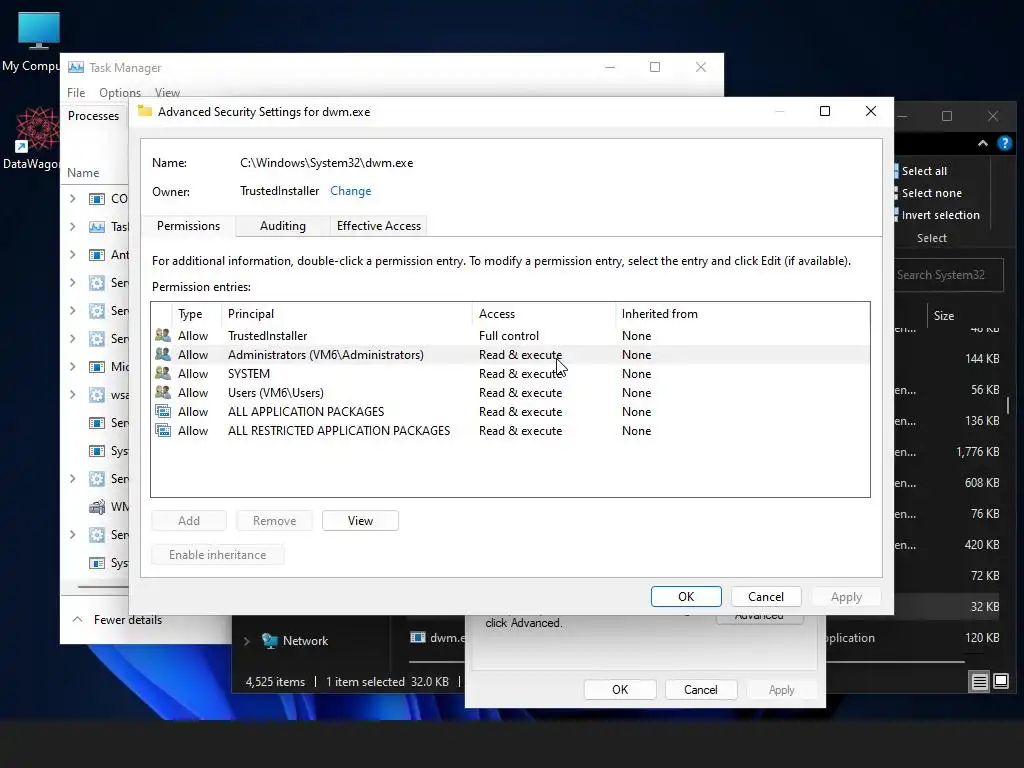Click the user icon of Administrators entry
Viewport: 1024px width, 768px height.
tap(163, 354)
